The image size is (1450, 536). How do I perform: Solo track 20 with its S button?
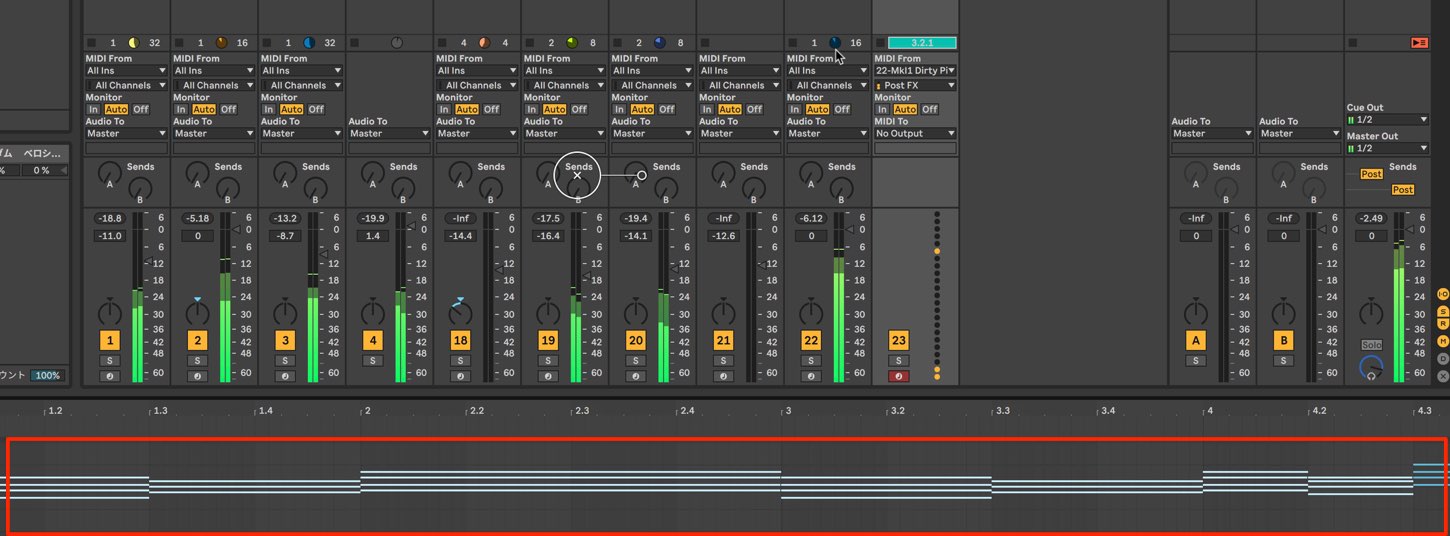(635, 360)
